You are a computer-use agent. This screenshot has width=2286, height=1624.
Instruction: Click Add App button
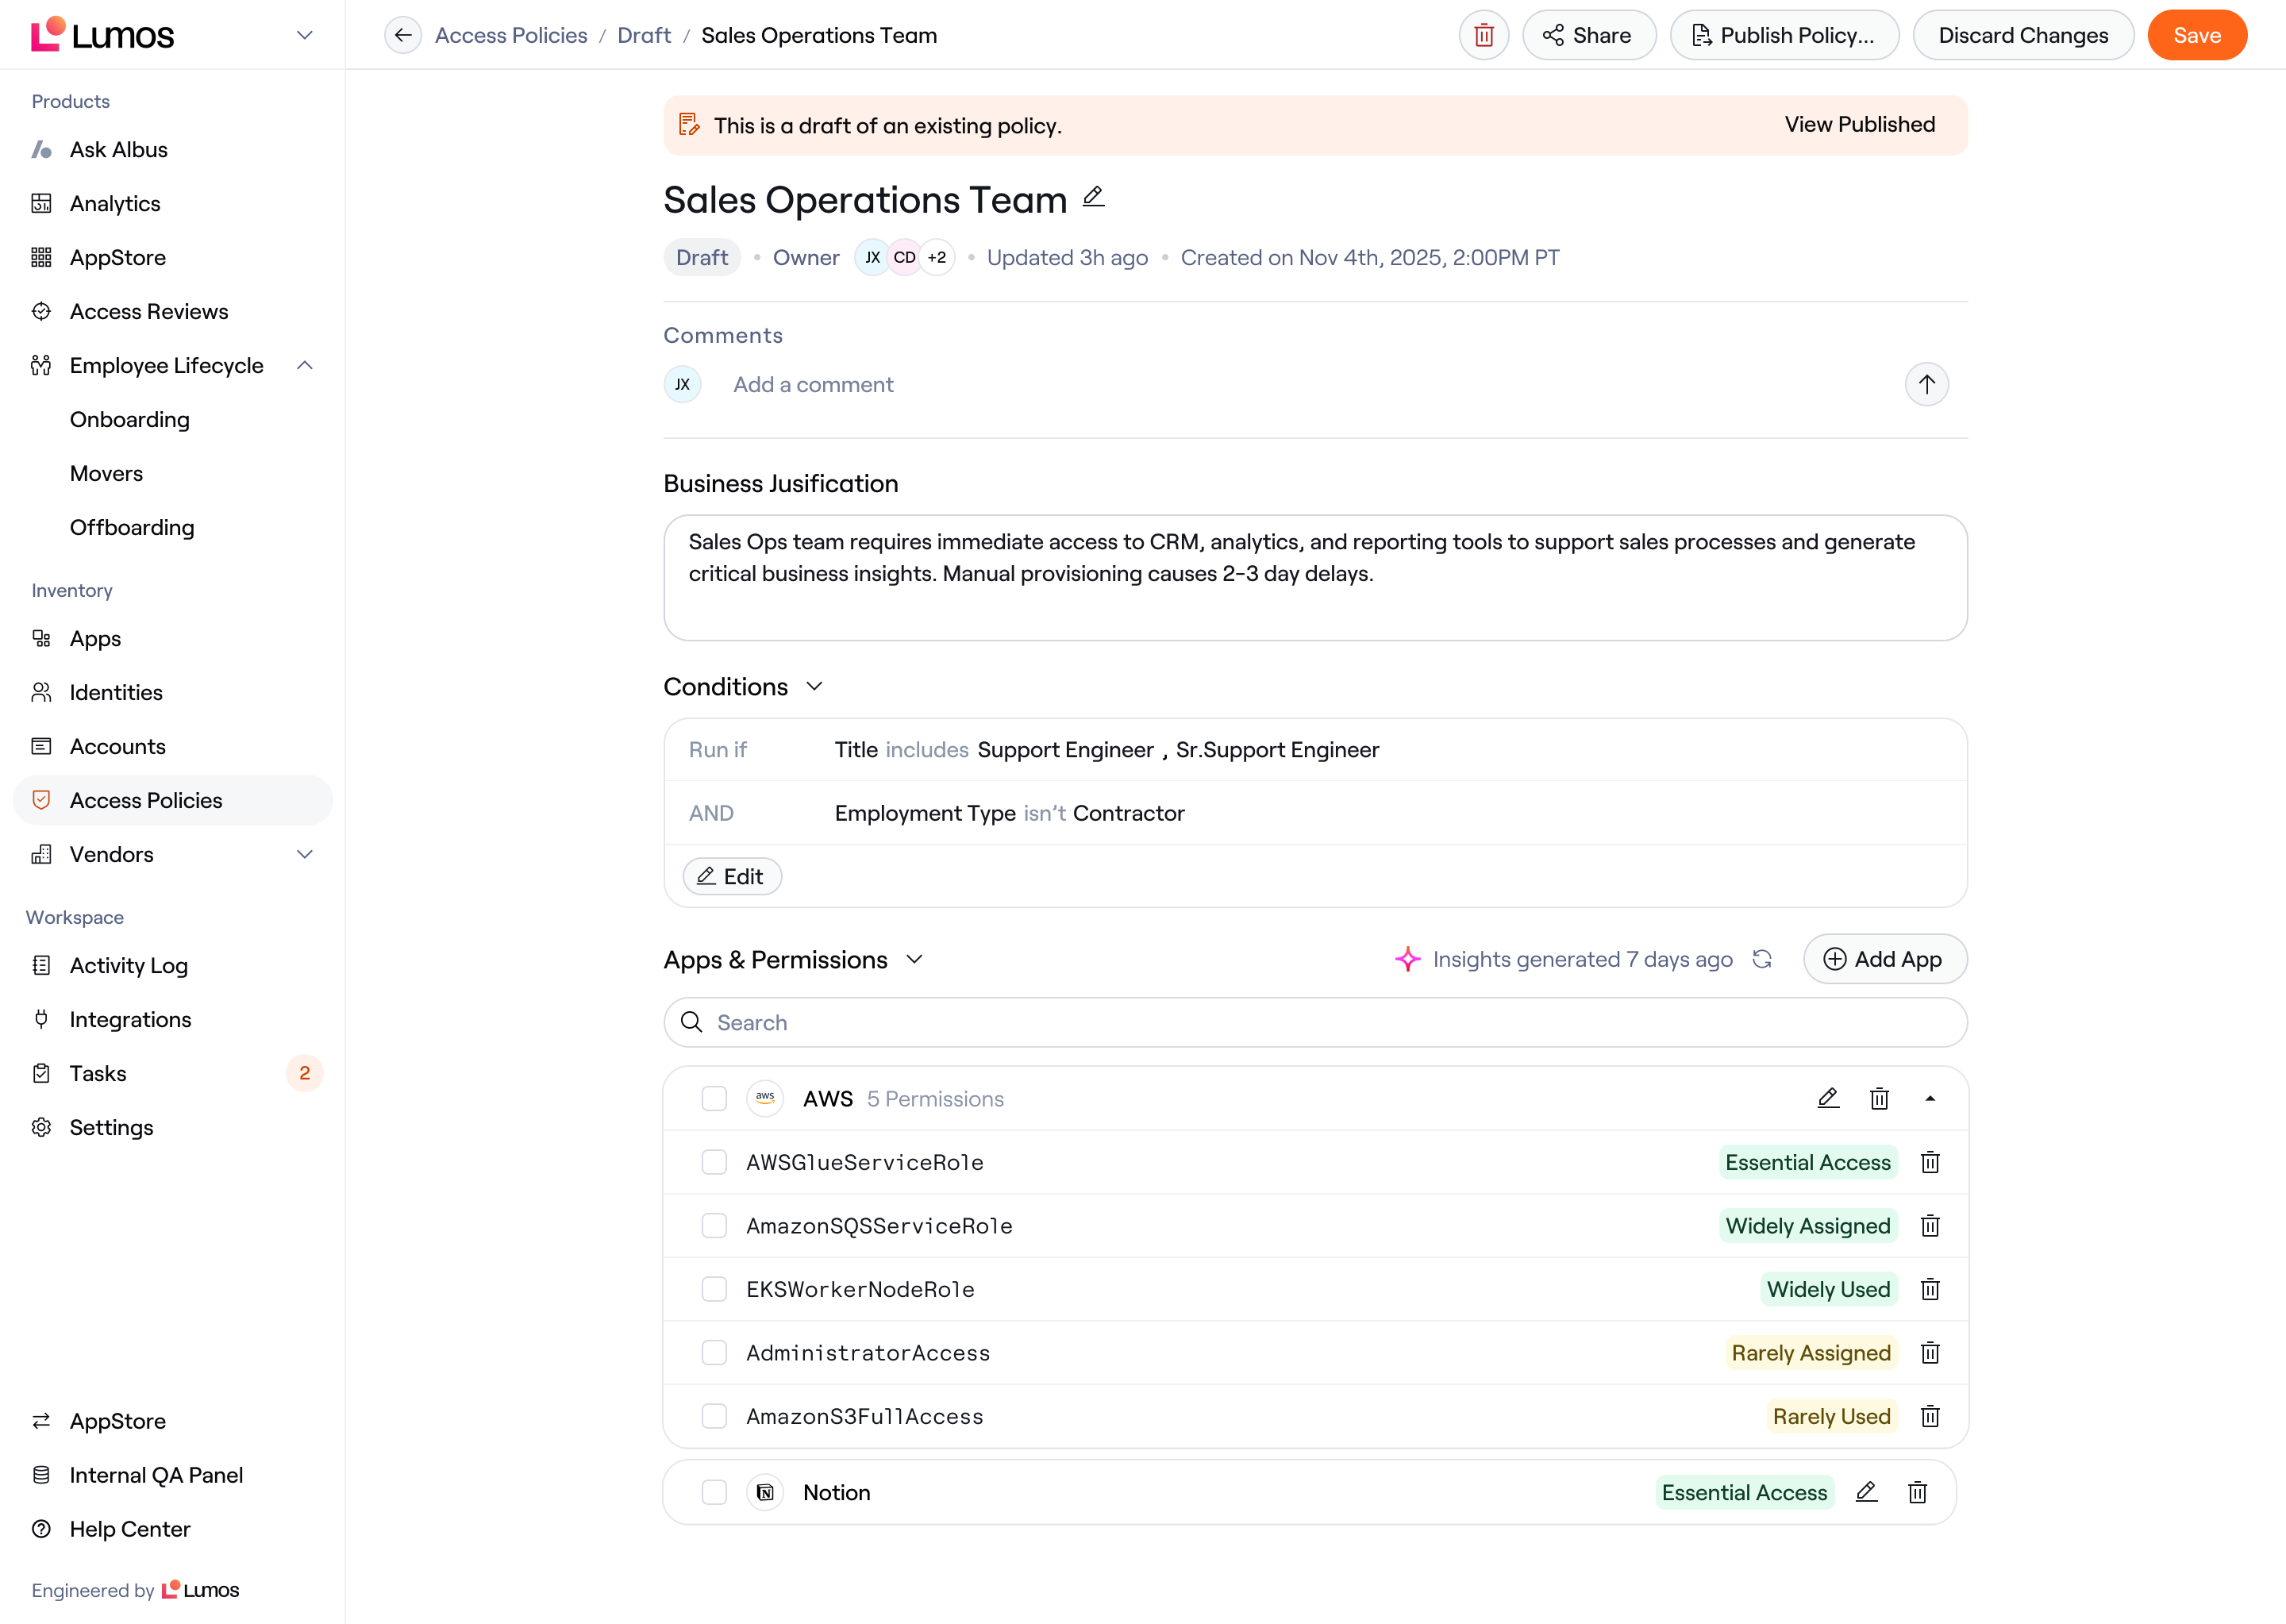coord(1884,959)
